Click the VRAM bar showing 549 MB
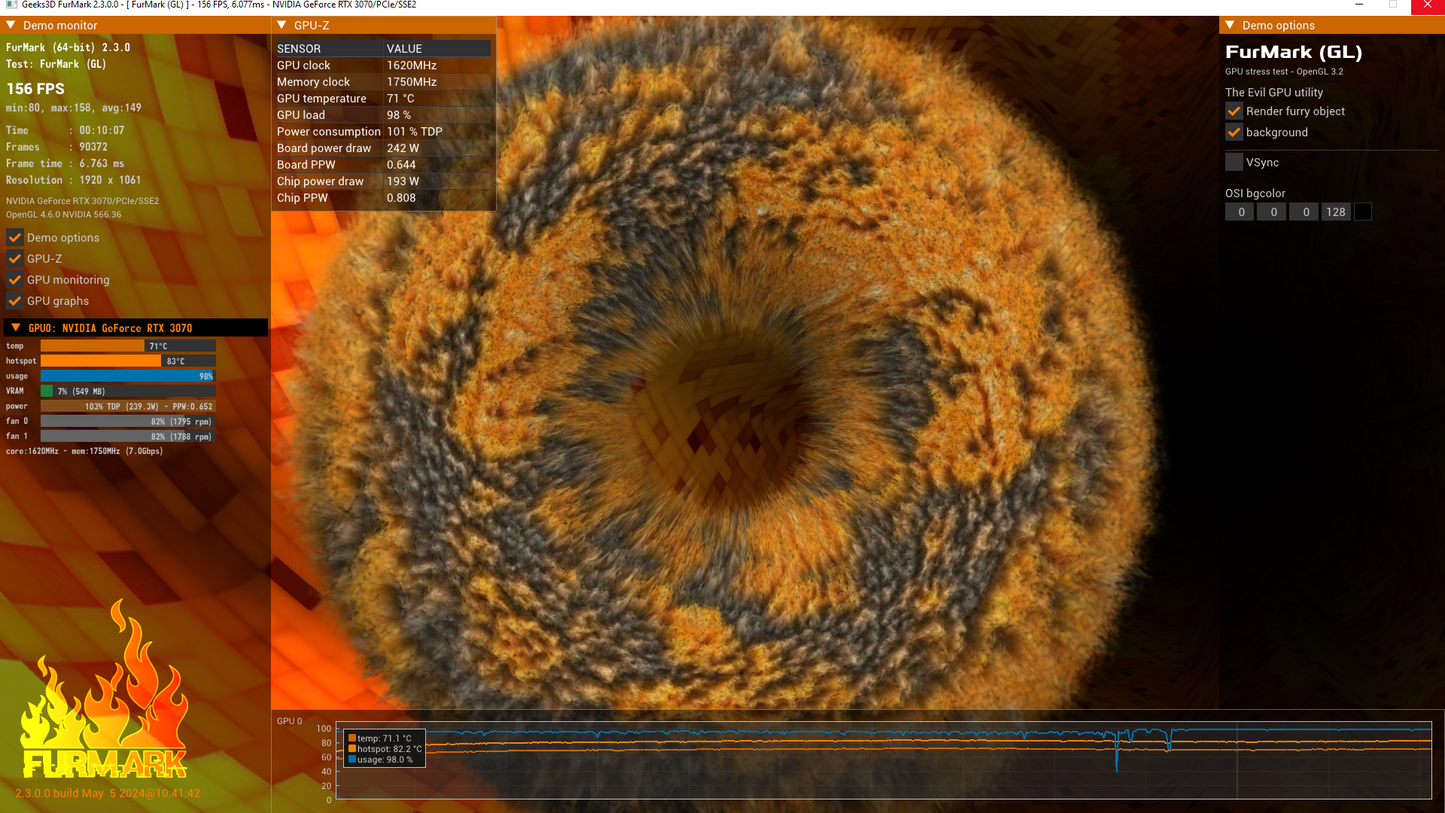This screenshot has height=813, width=1445. [x=128, y=391]
